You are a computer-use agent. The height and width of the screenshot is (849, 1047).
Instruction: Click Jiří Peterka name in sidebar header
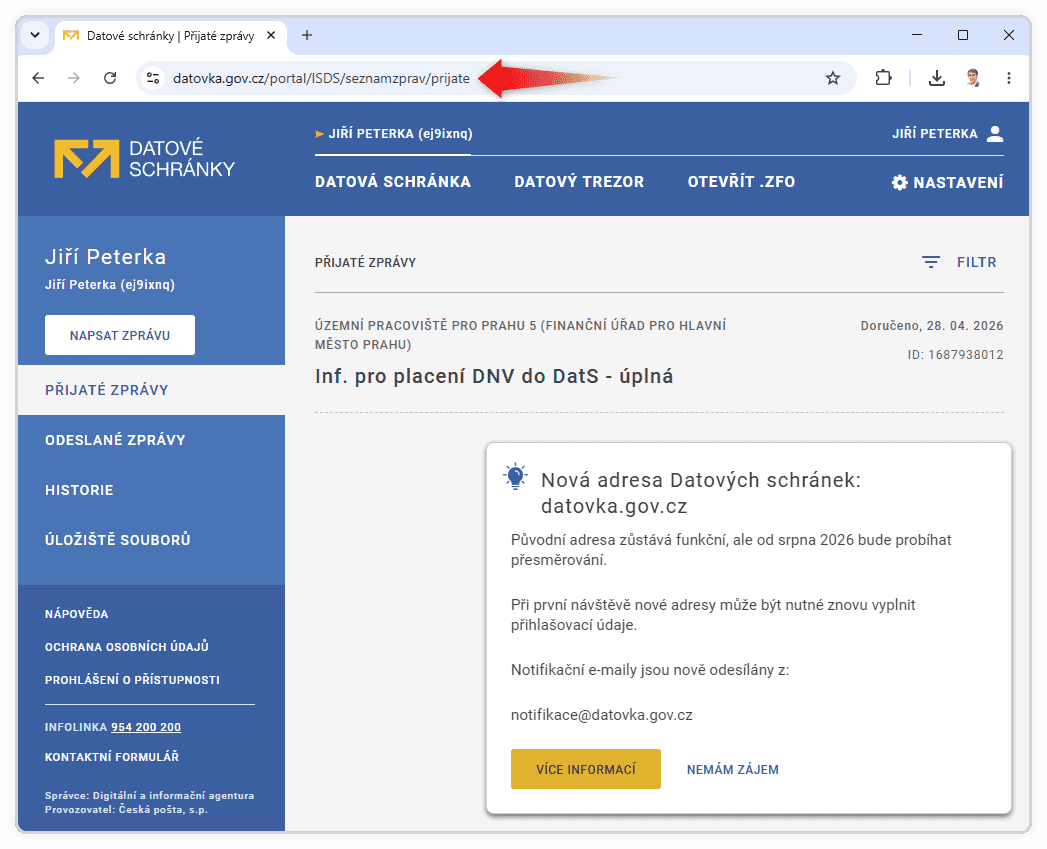tap(106, 257)
